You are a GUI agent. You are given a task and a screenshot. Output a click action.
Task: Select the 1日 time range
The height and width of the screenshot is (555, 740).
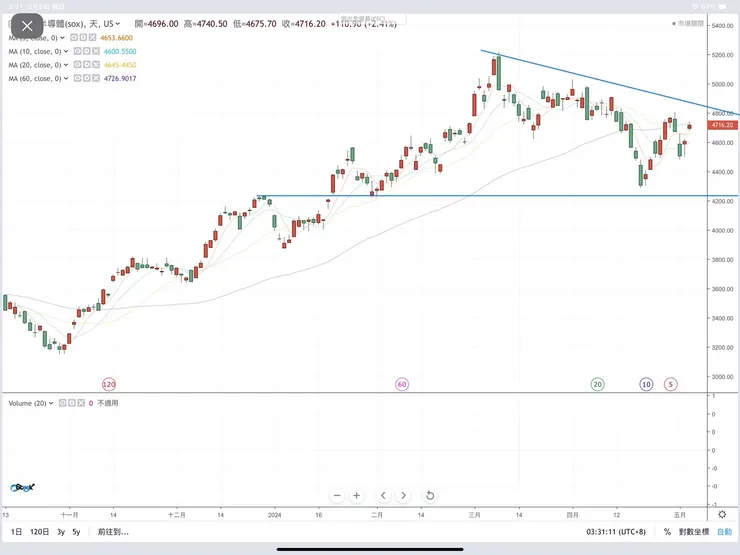(x=17, y=532)
